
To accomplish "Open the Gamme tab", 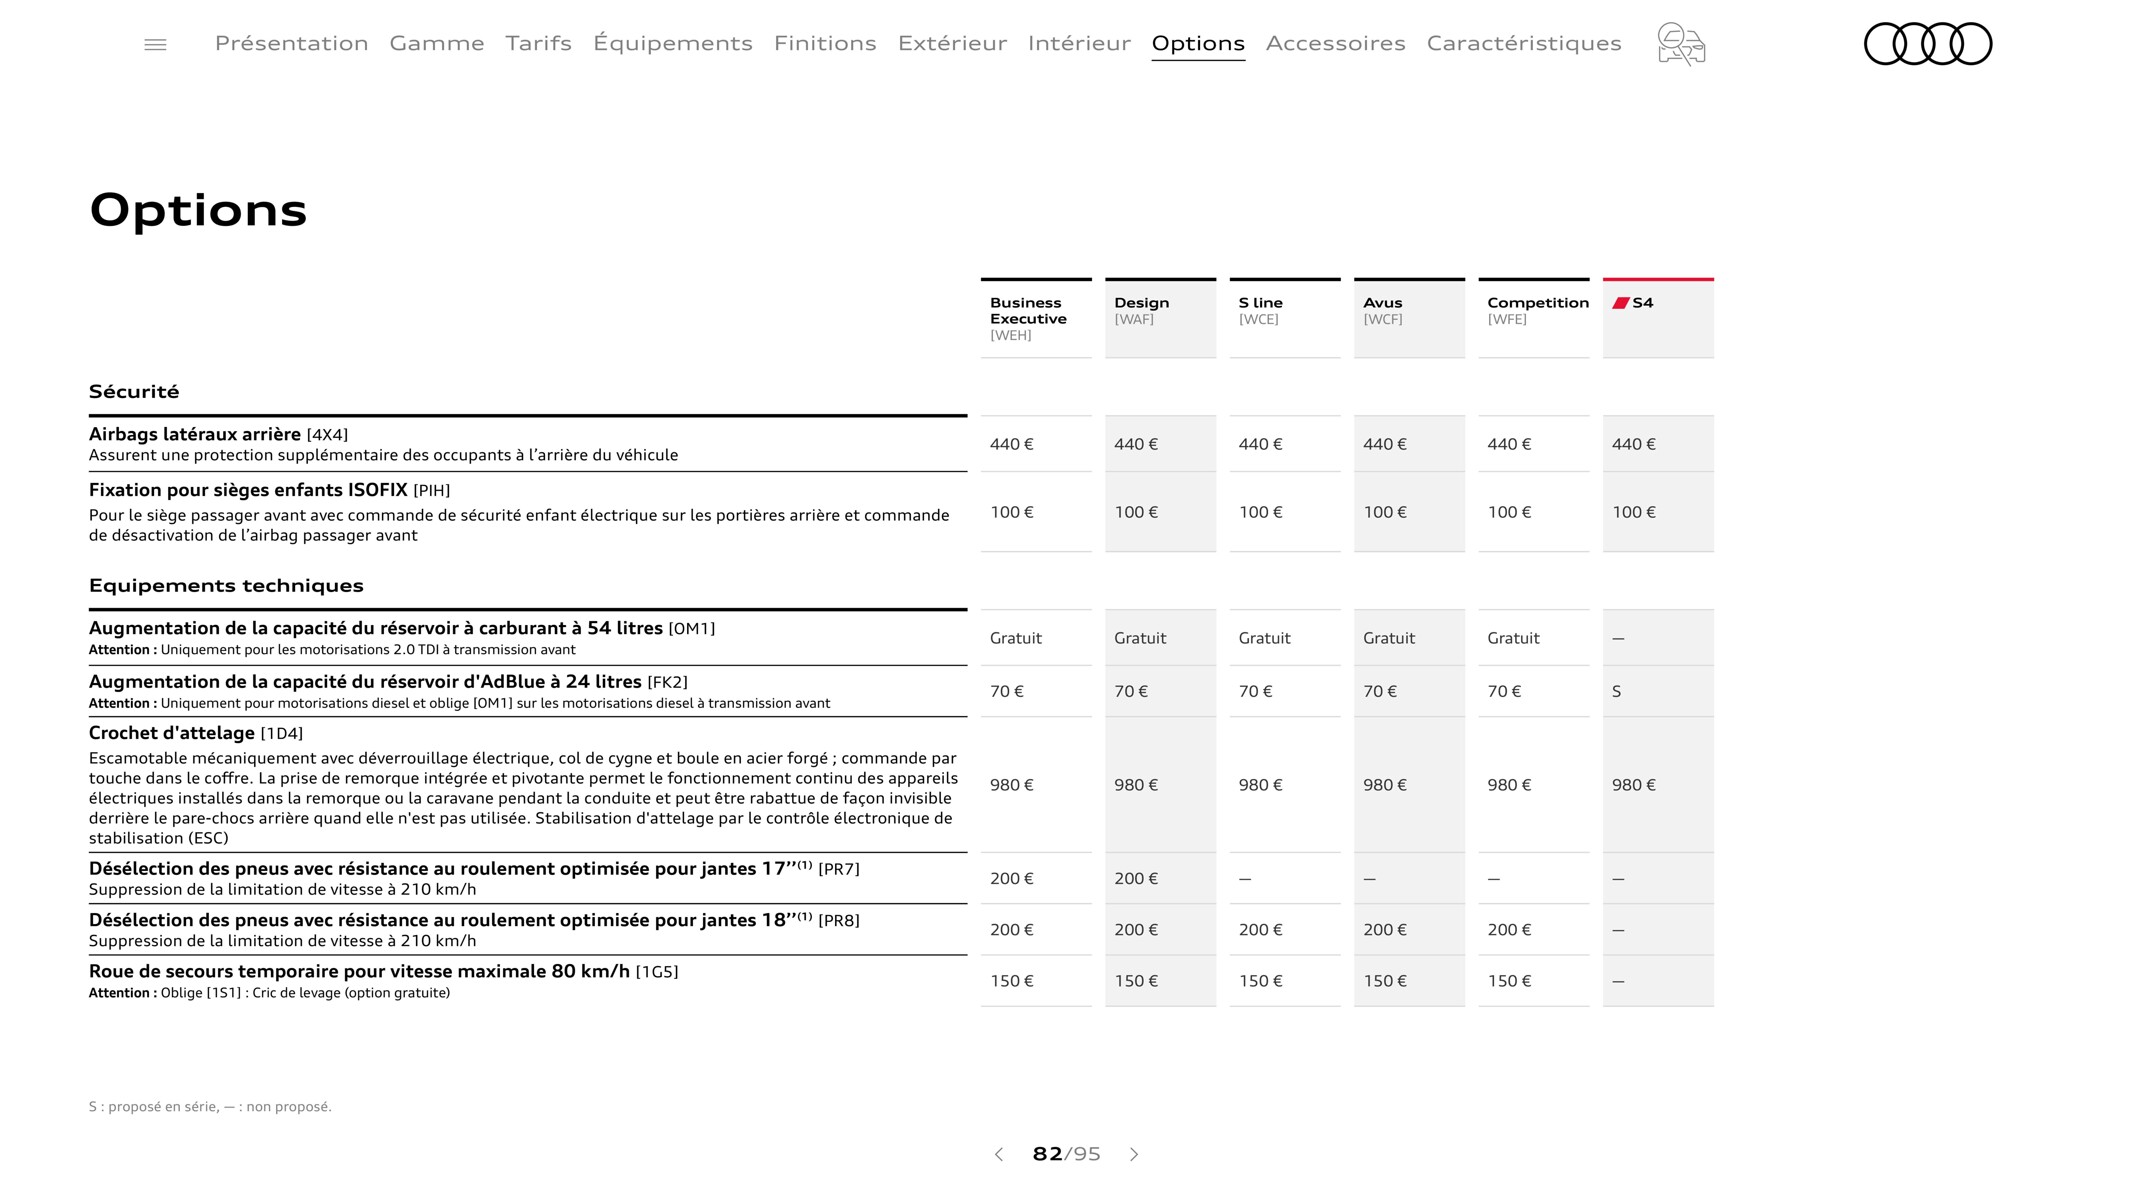I will 437,43.
